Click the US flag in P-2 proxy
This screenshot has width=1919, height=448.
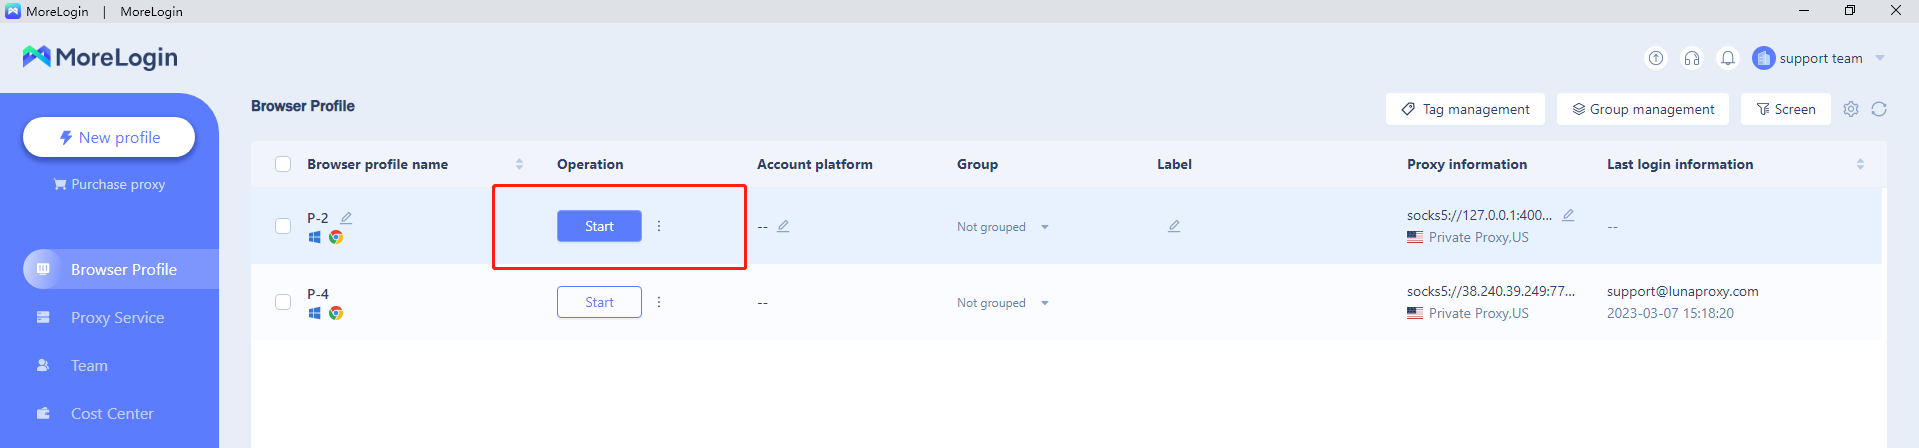tap(1415, 237)
